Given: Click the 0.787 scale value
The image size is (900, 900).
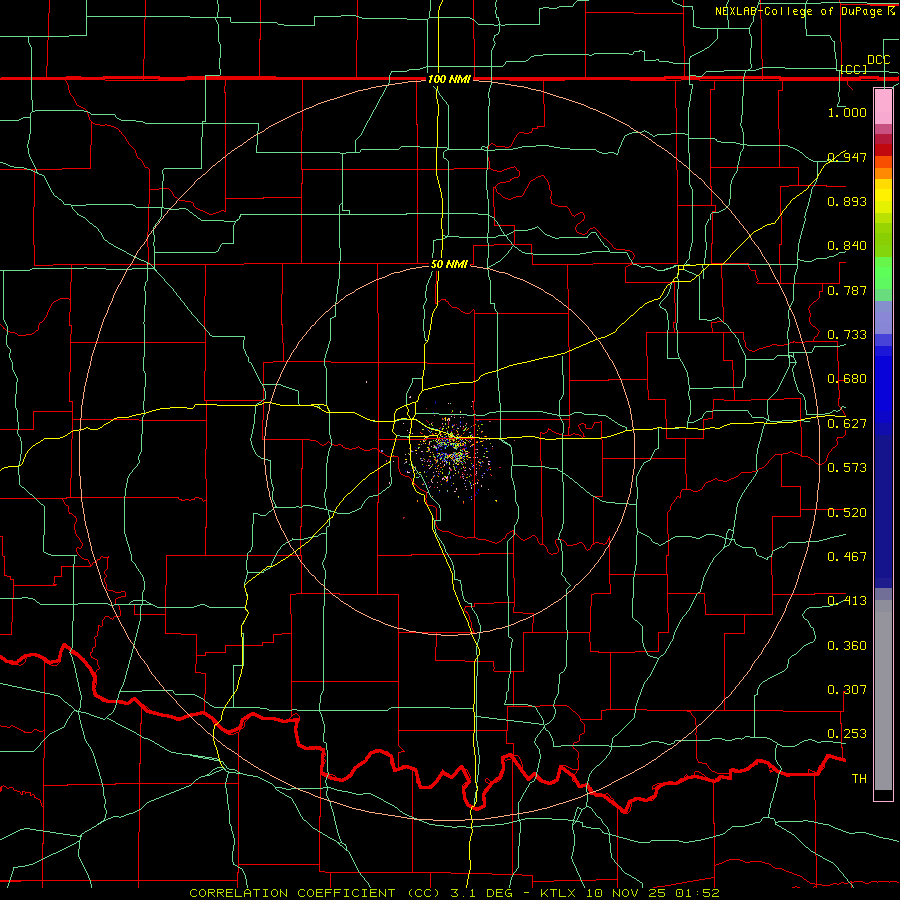Looking at the screenshot, I should [847, 290].
